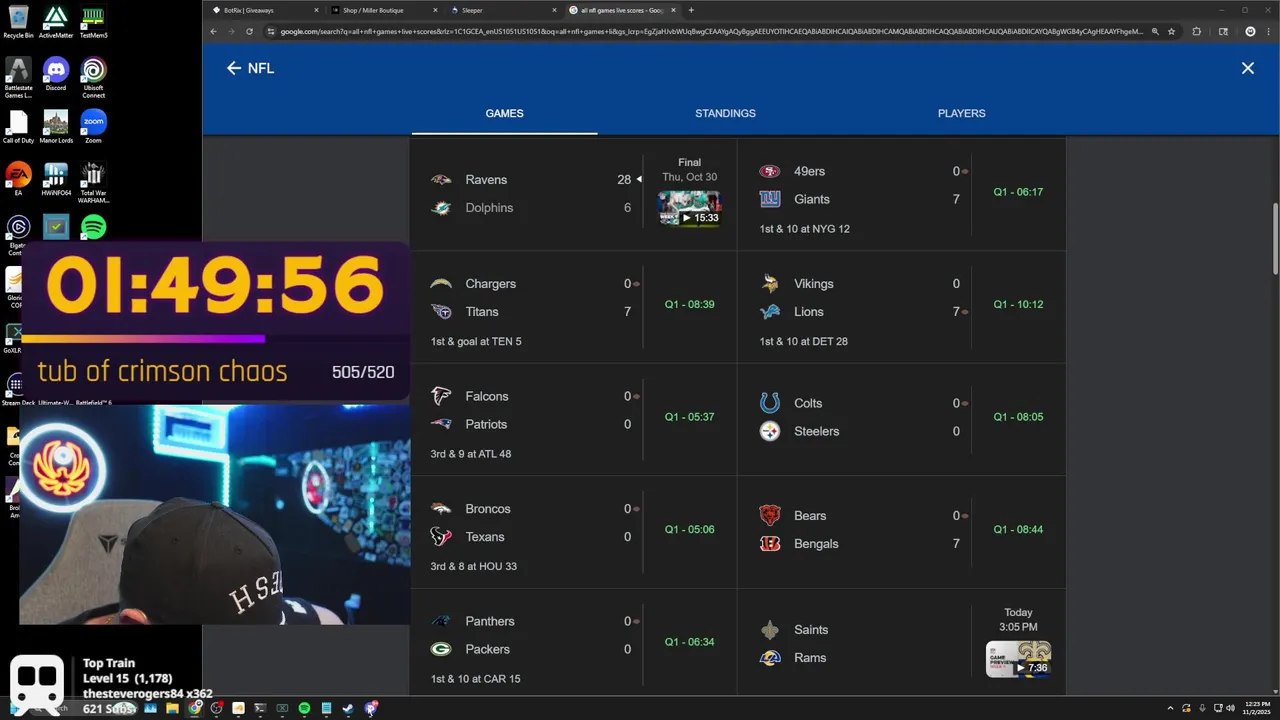The height and width of the screenshot is (720, 1280).
Task: Open the Shop / Miller Boutique tab
Action: pos(384,10)
